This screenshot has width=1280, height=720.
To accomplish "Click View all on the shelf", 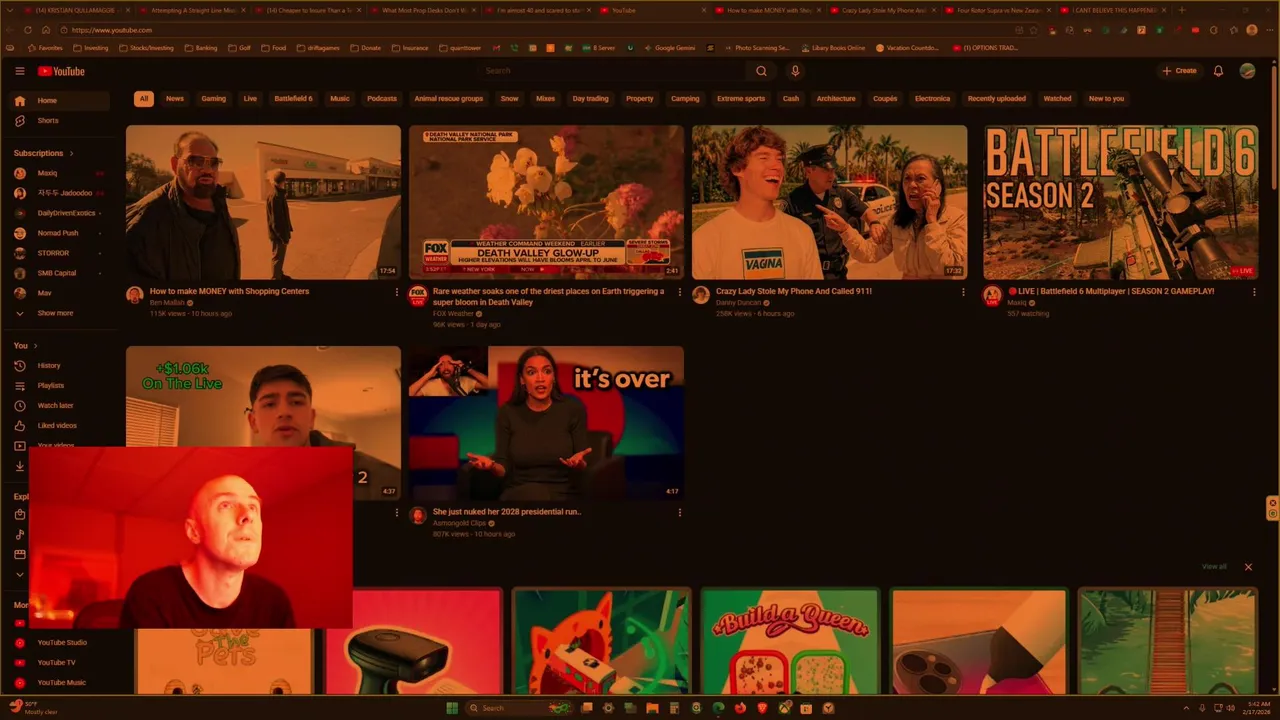I will (1214, 567).
